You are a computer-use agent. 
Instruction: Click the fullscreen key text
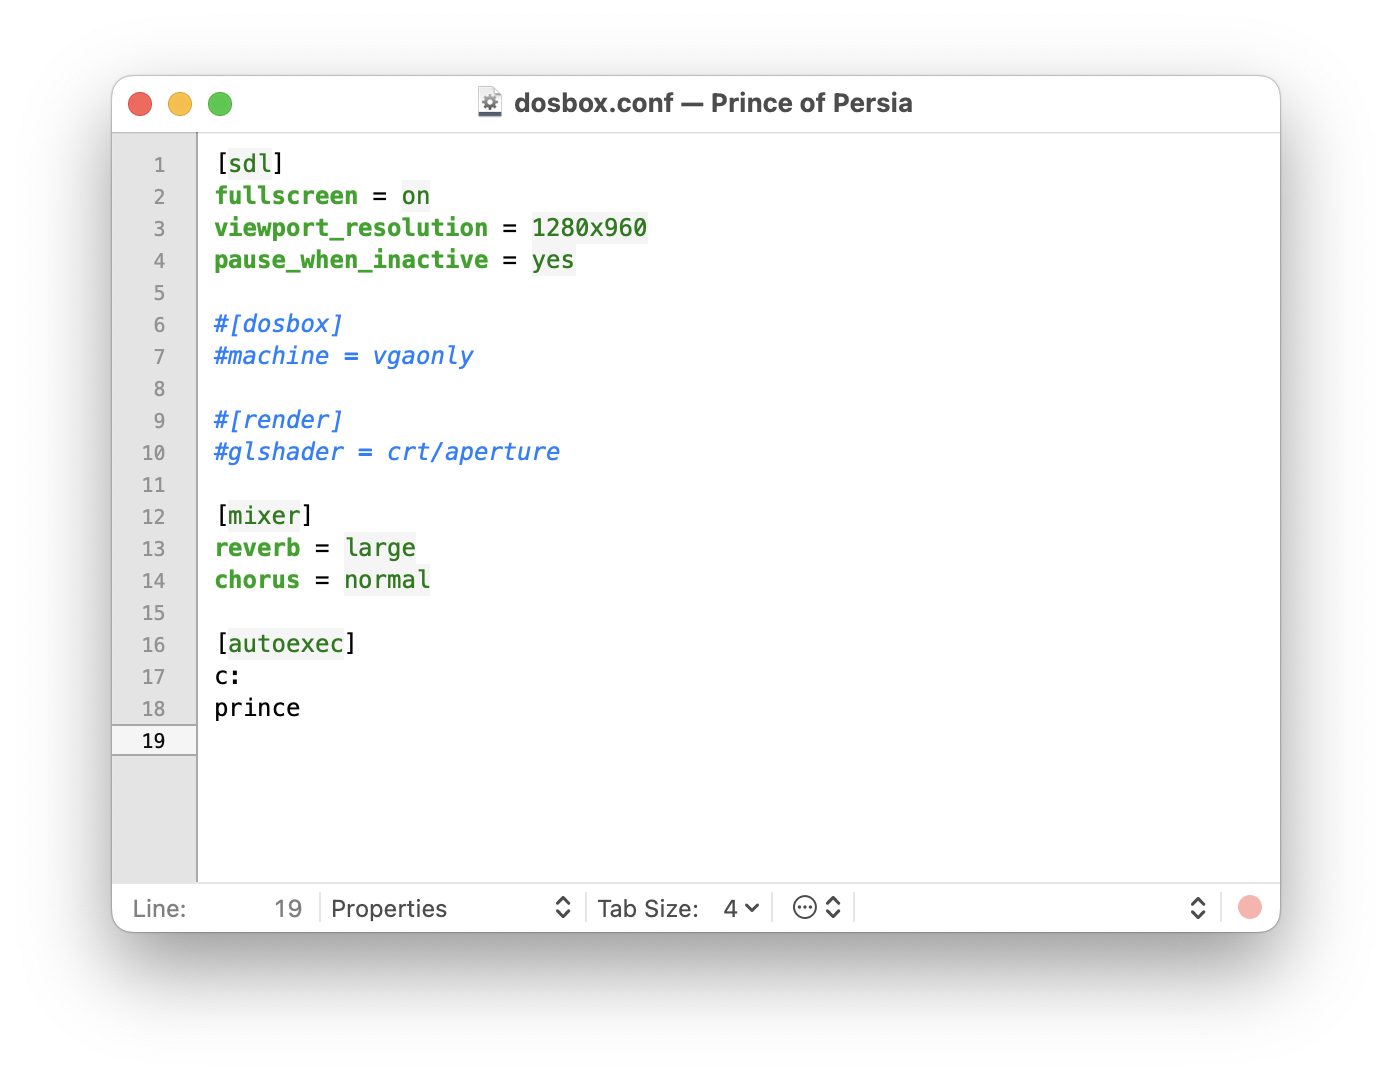coord(286,195)
